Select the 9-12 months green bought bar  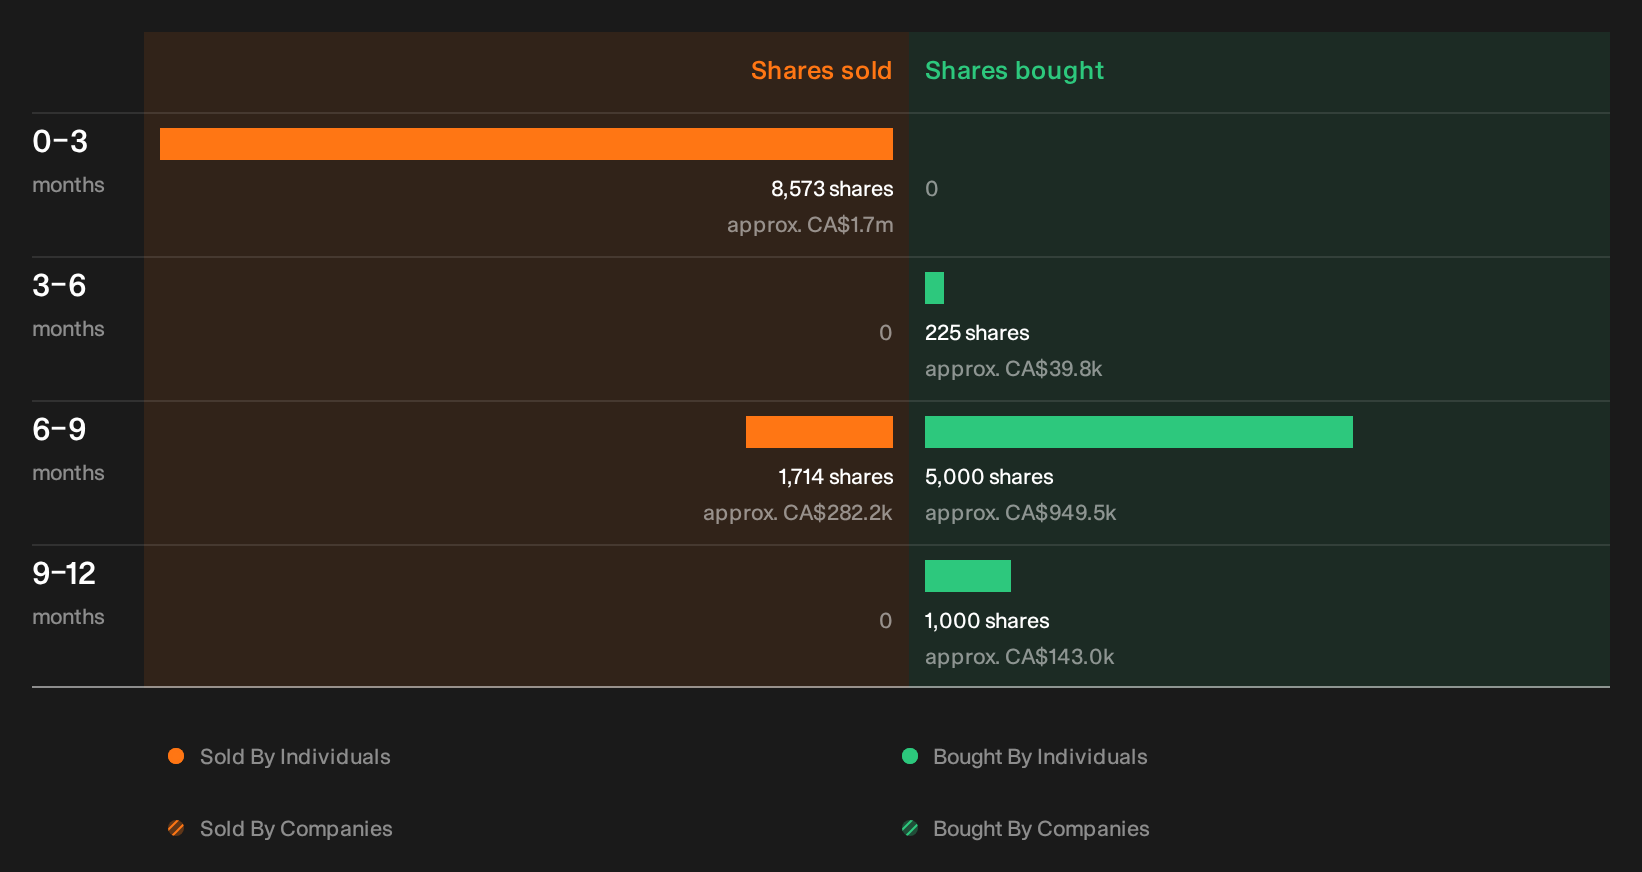point(968,576)
